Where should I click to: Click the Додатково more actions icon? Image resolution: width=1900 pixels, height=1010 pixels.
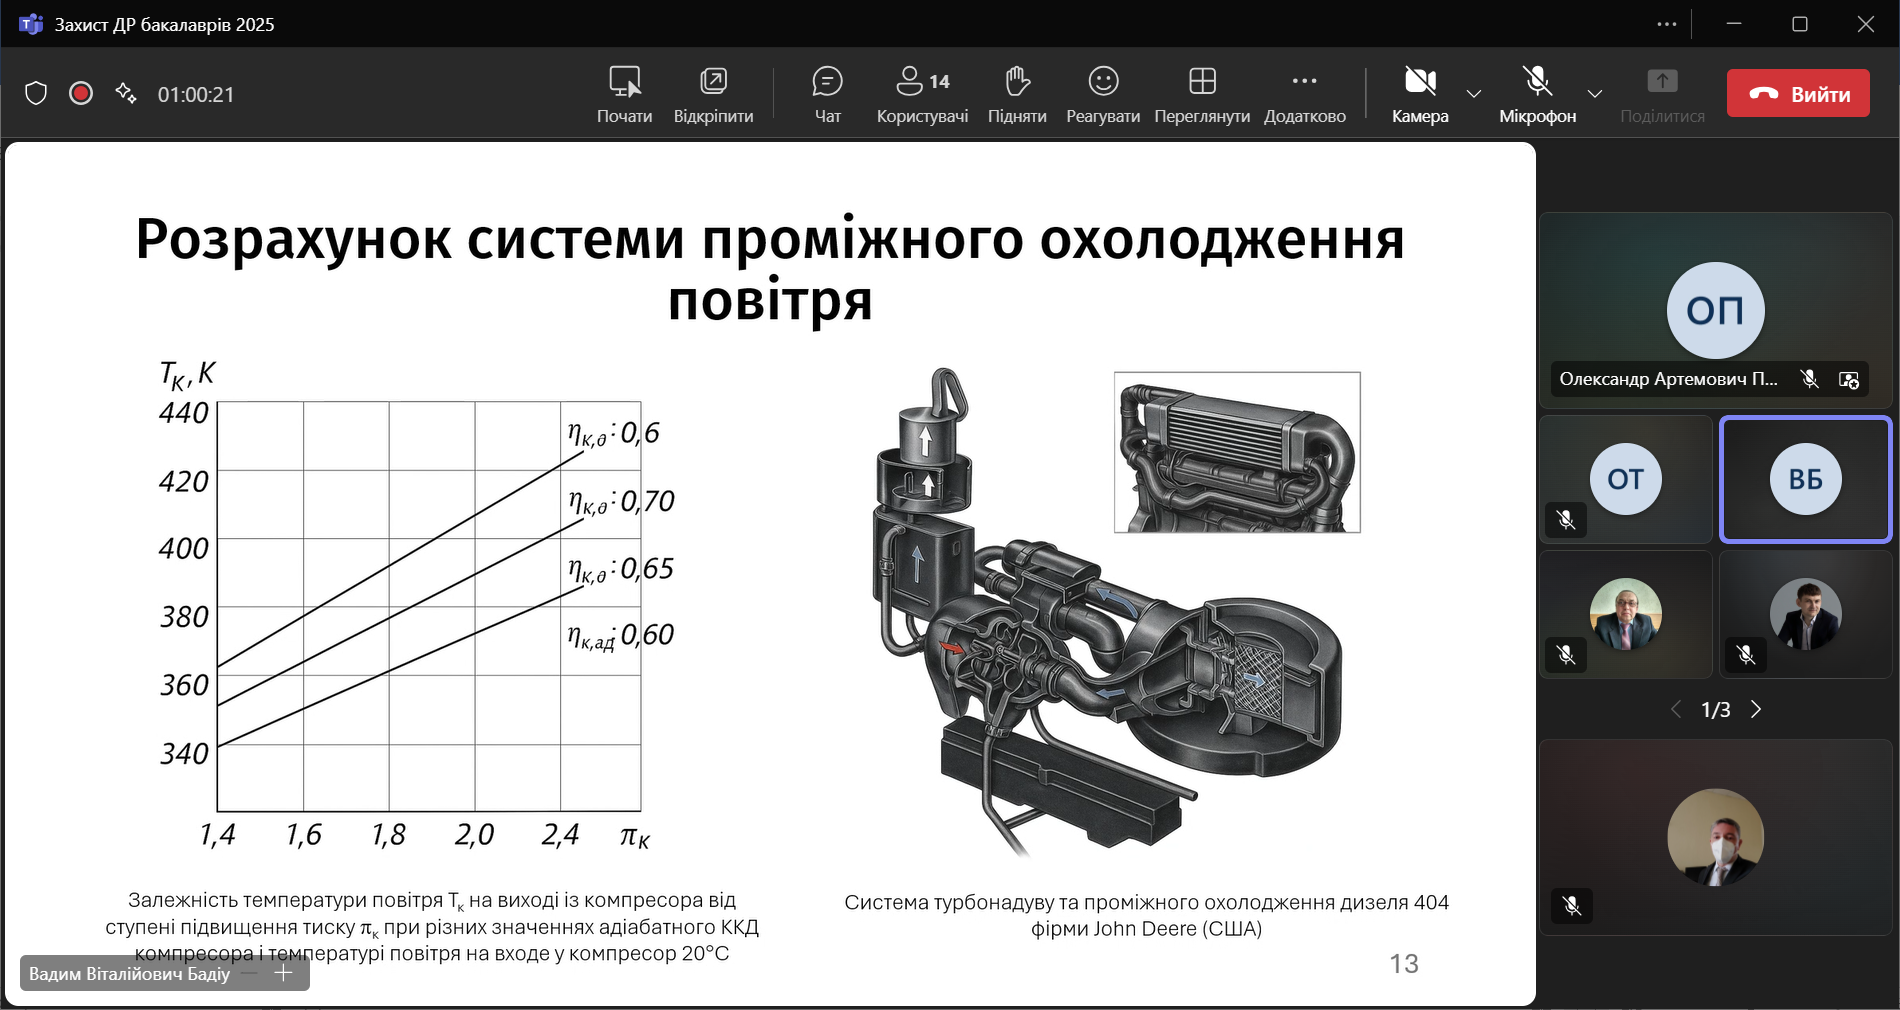tap(1304, 94)
